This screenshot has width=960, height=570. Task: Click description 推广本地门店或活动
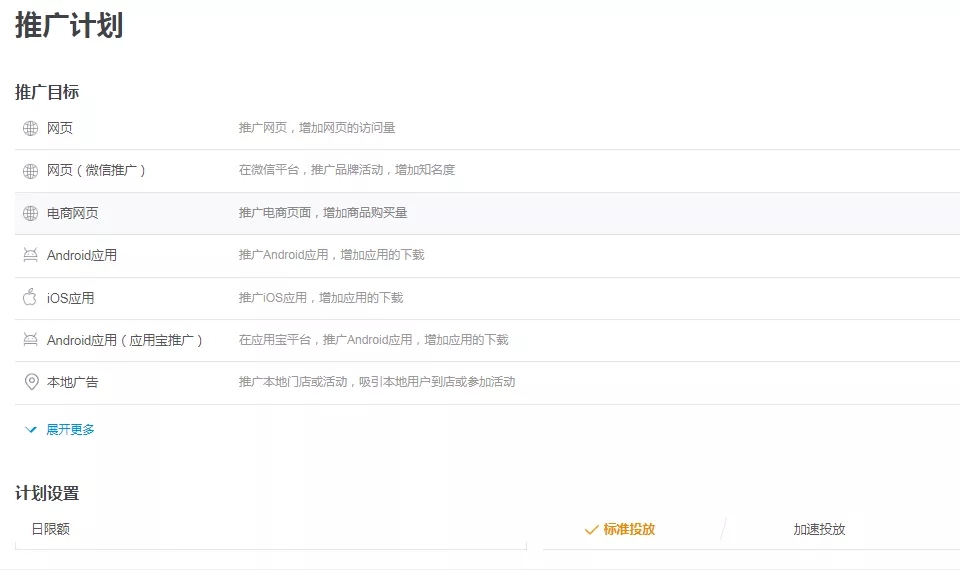[x=377, y=382]
